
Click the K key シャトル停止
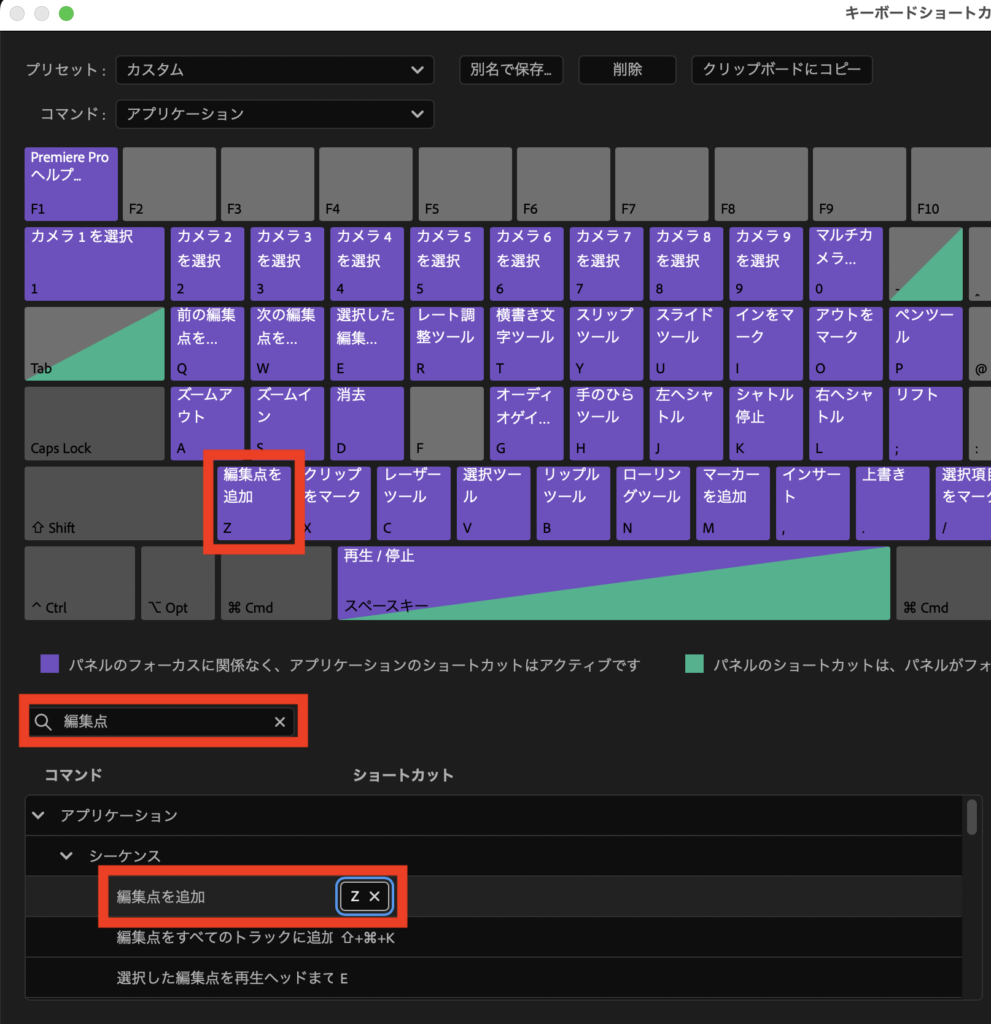coord(766,423)
